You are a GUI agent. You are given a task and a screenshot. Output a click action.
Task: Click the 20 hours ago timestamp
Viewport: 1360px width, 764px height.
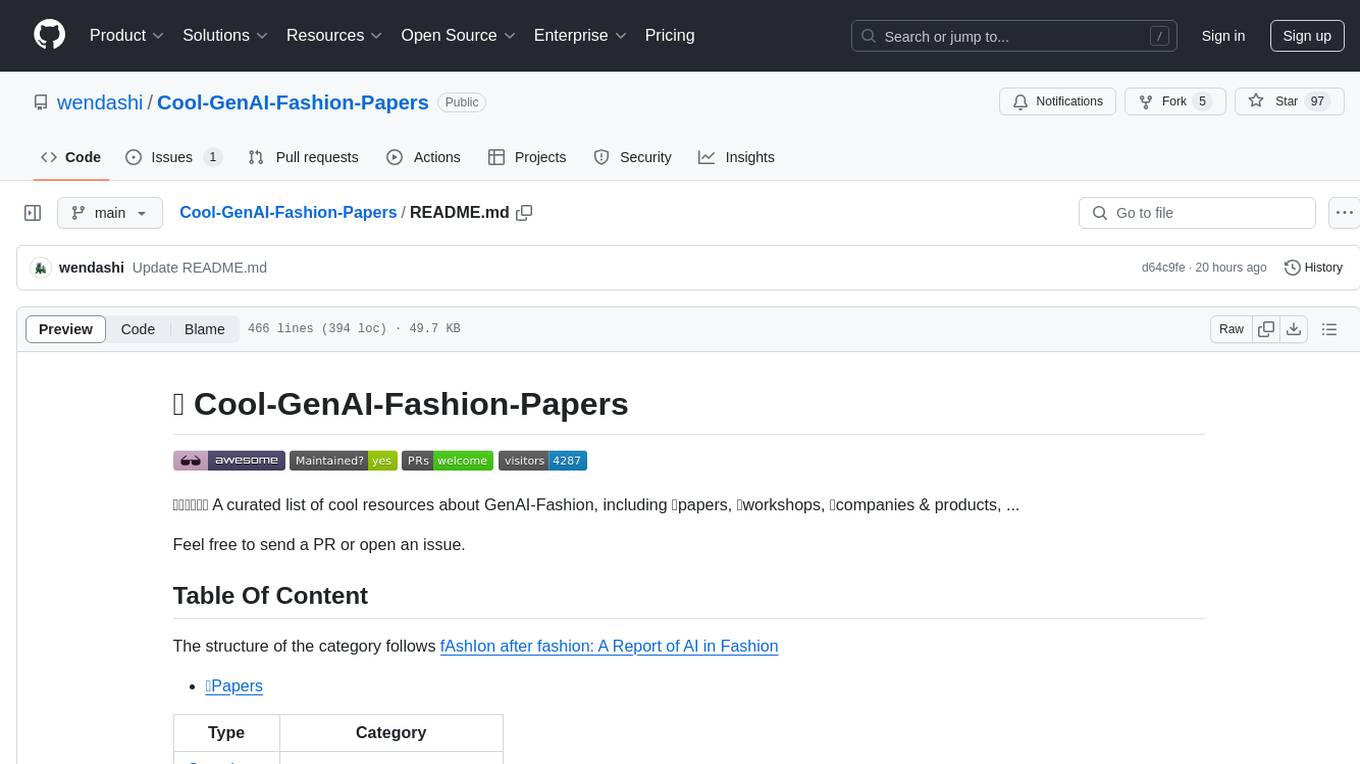(1230, 268)
